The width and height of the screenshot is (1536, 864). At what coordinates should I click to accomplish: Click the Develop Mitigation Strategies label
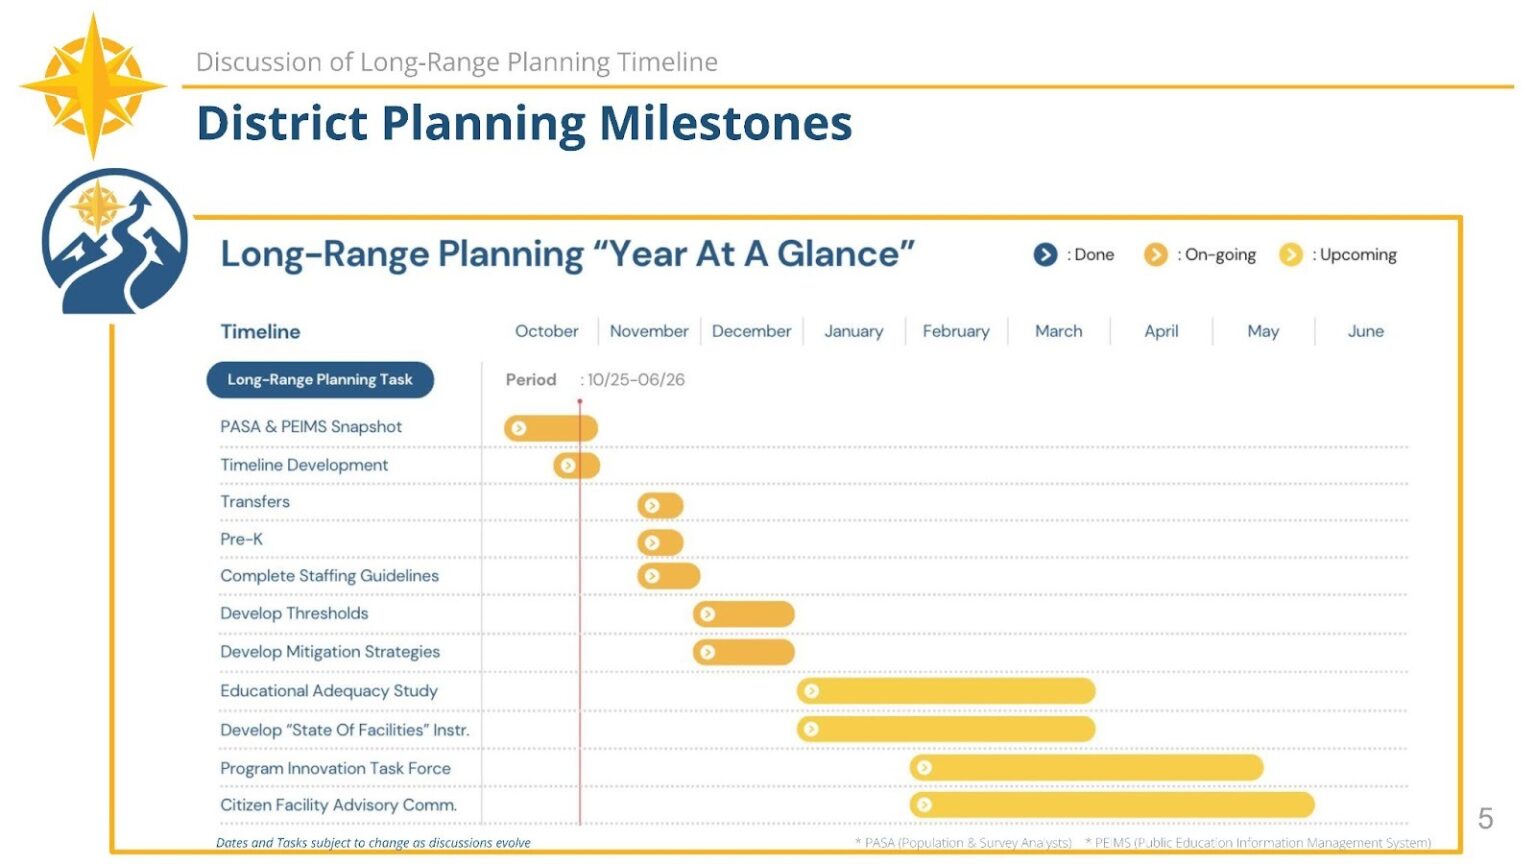click(330, 652)
